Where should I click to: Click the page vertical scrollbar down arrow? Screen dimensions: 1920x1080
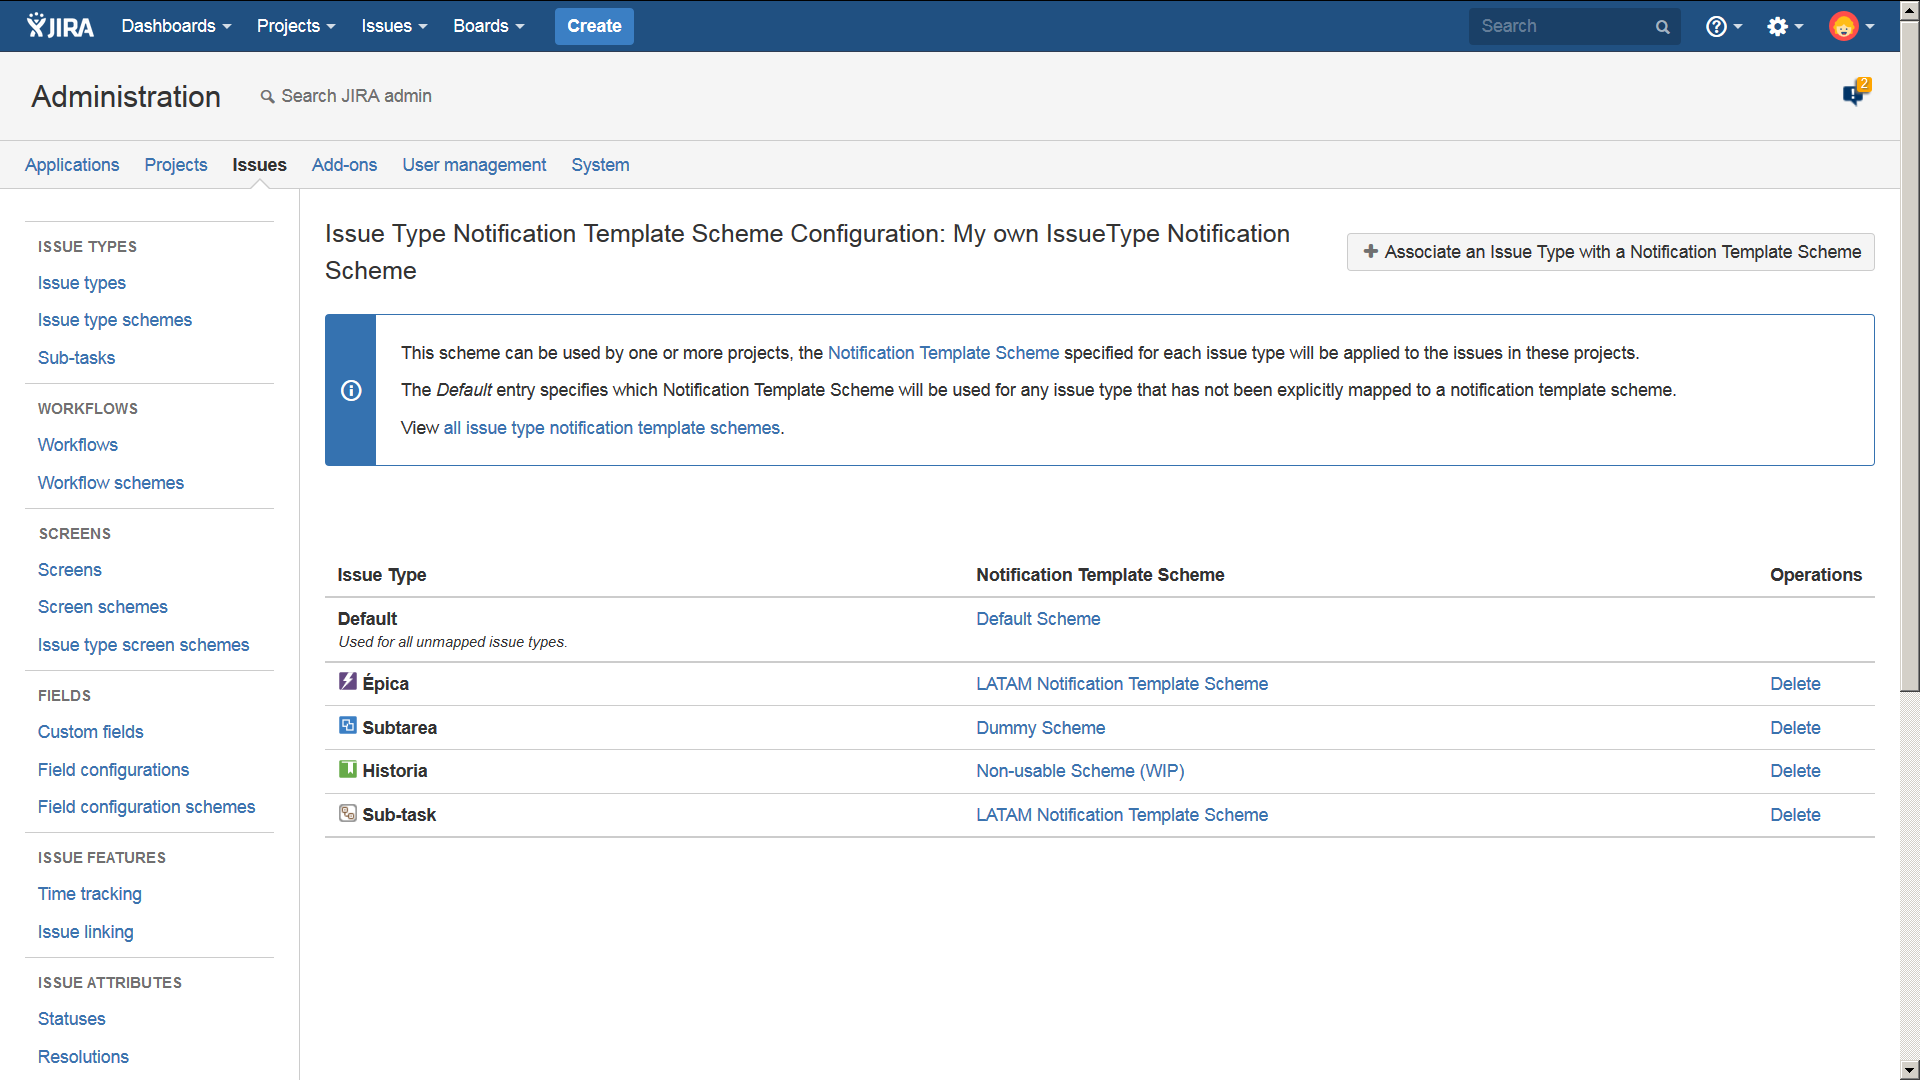coord(1909,1069)
